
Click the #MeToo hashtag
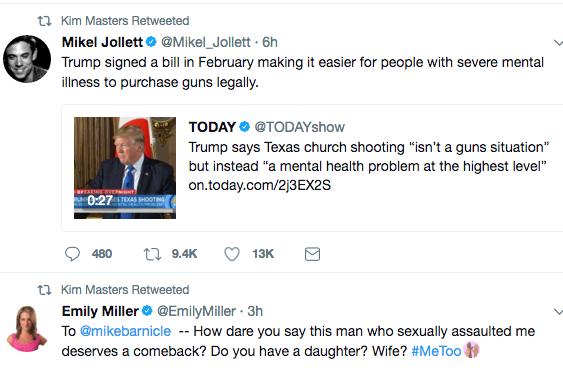click(x=436, y=351)
